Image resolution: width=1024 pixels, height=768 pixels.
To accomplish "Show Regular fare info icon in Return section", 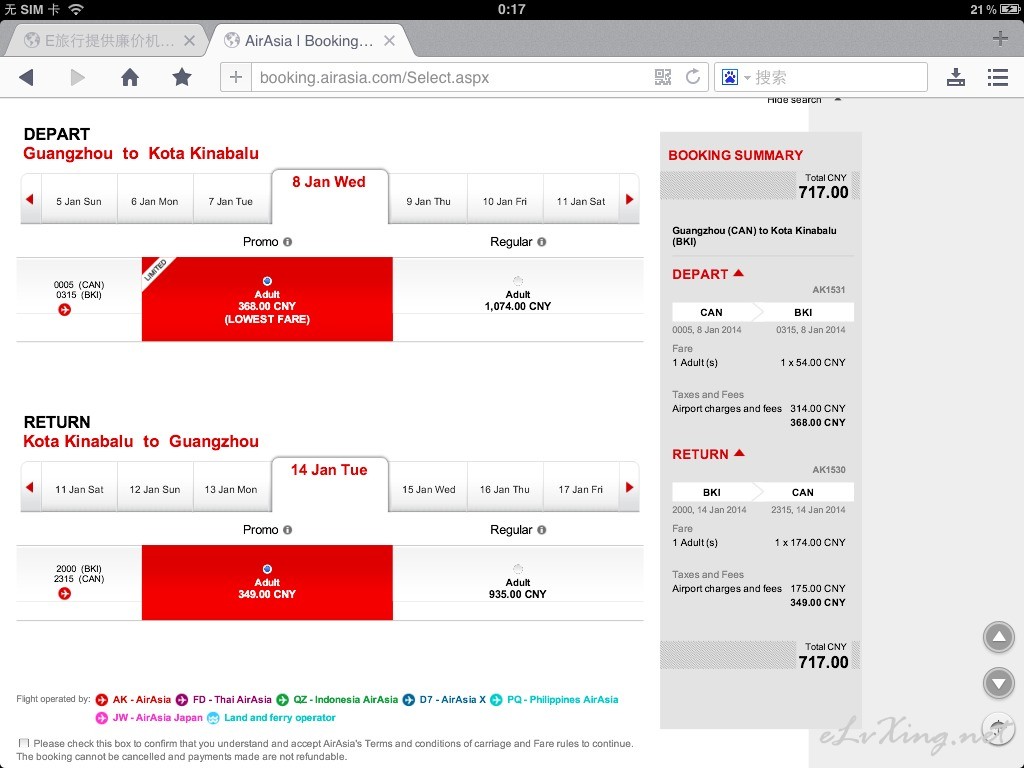I will (x=541, y=530).
